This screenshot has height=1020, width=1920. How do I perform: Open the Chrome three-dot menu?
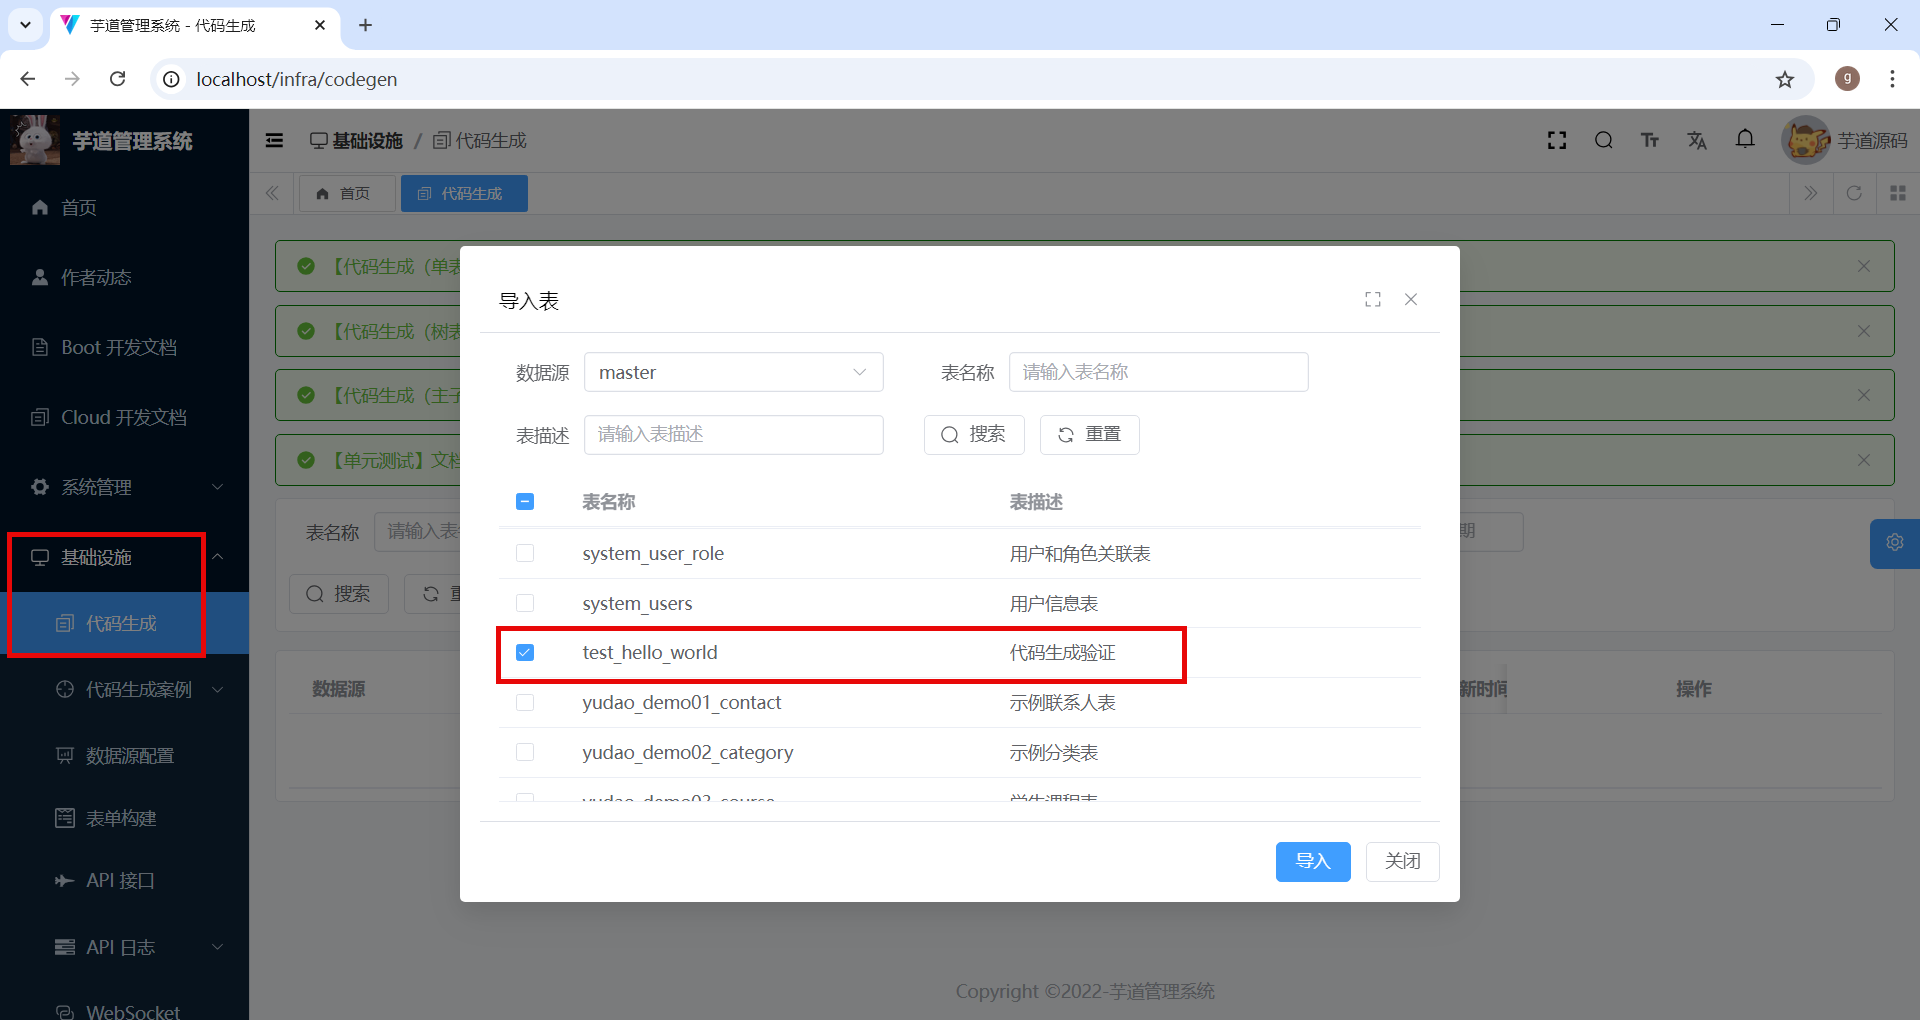tap(1892, 79)
